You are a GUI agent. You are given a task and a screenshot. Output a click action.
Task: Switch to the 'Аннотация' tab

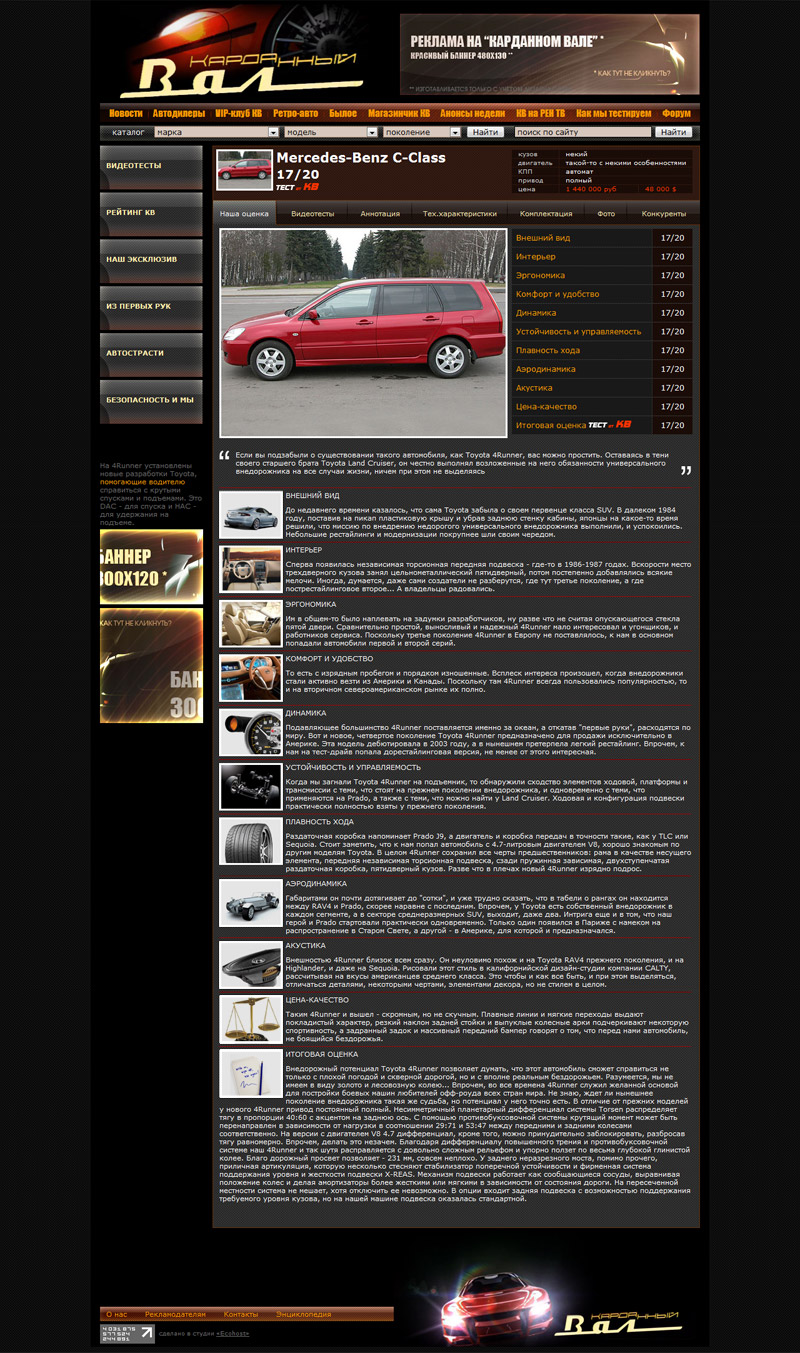379,213
